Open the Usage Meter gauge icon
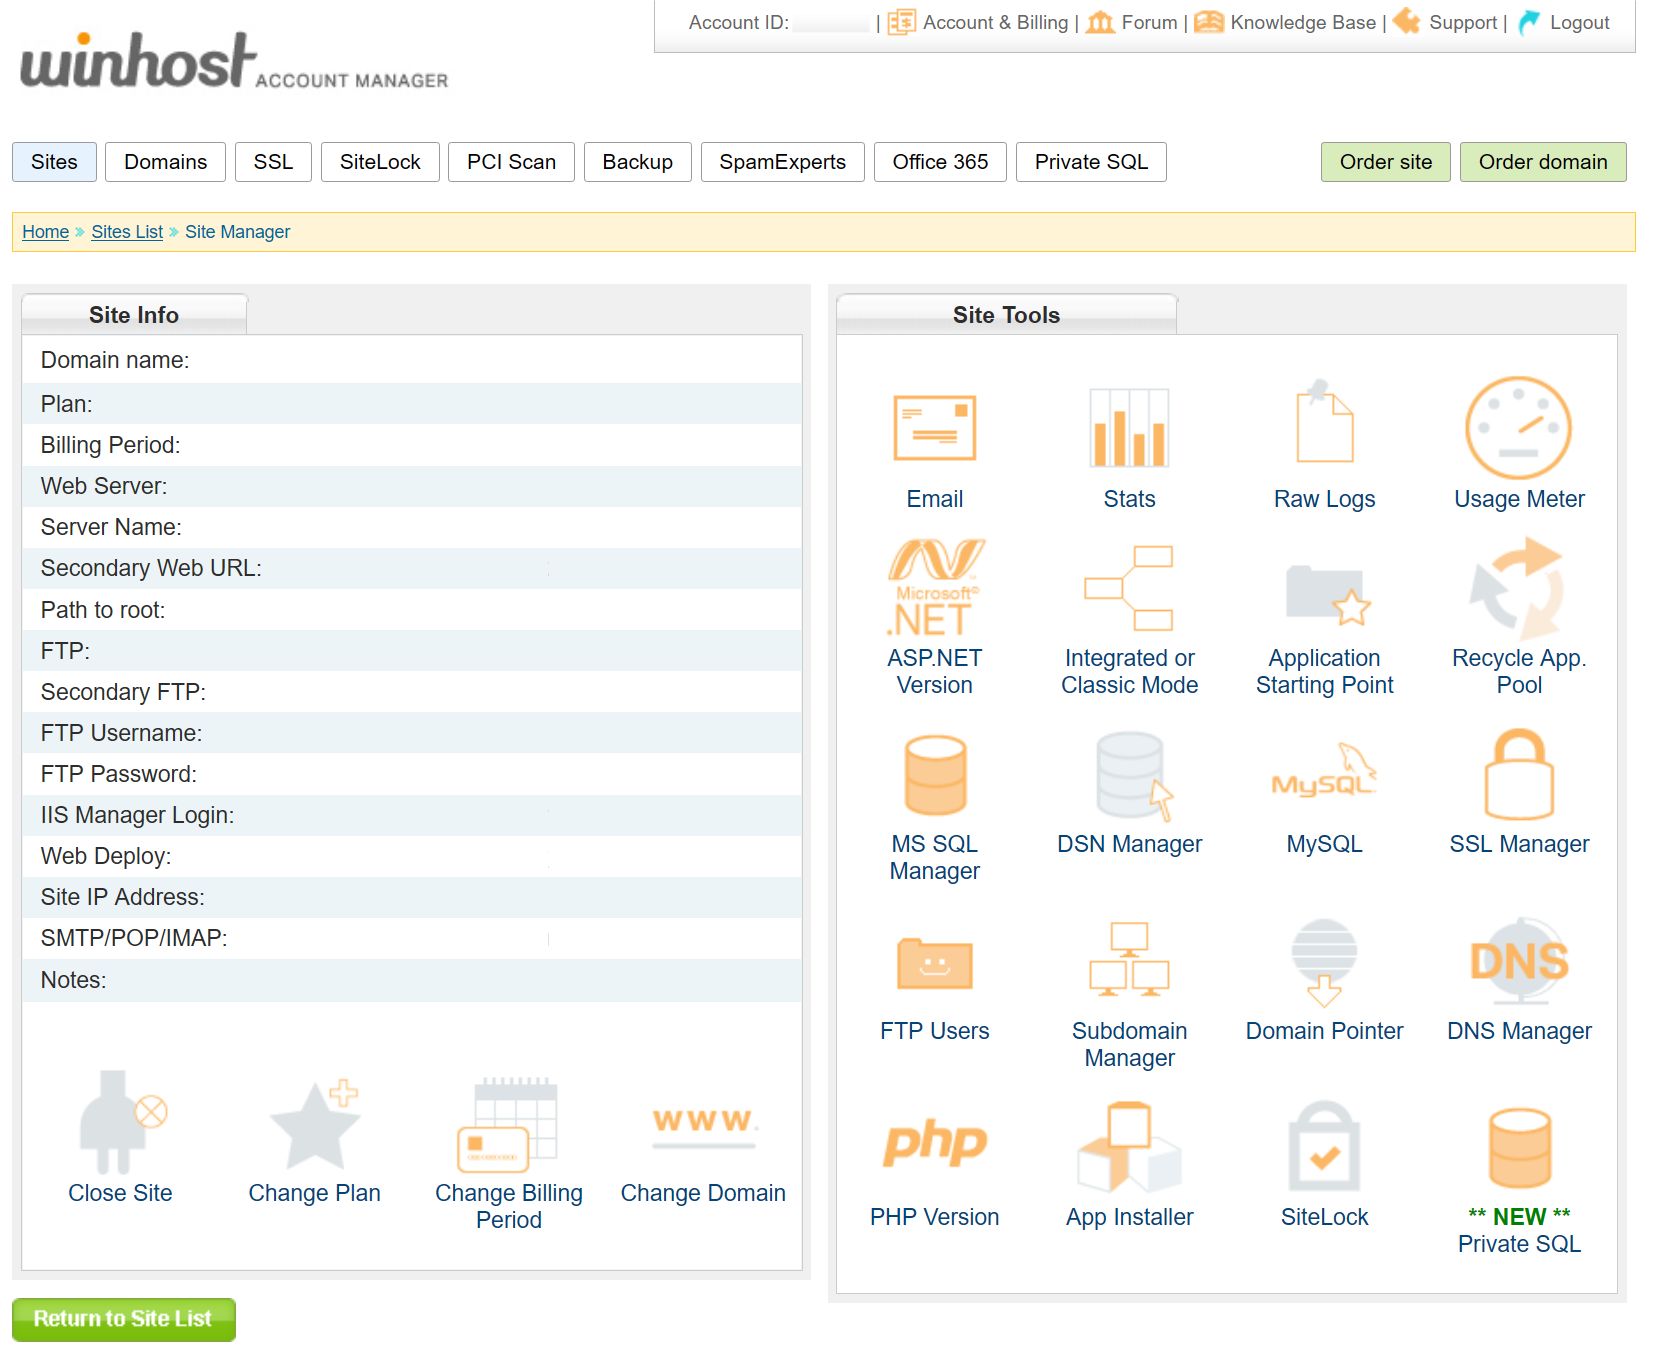The width and height of the screenshot is (1663, 1357). [1518, 427]
